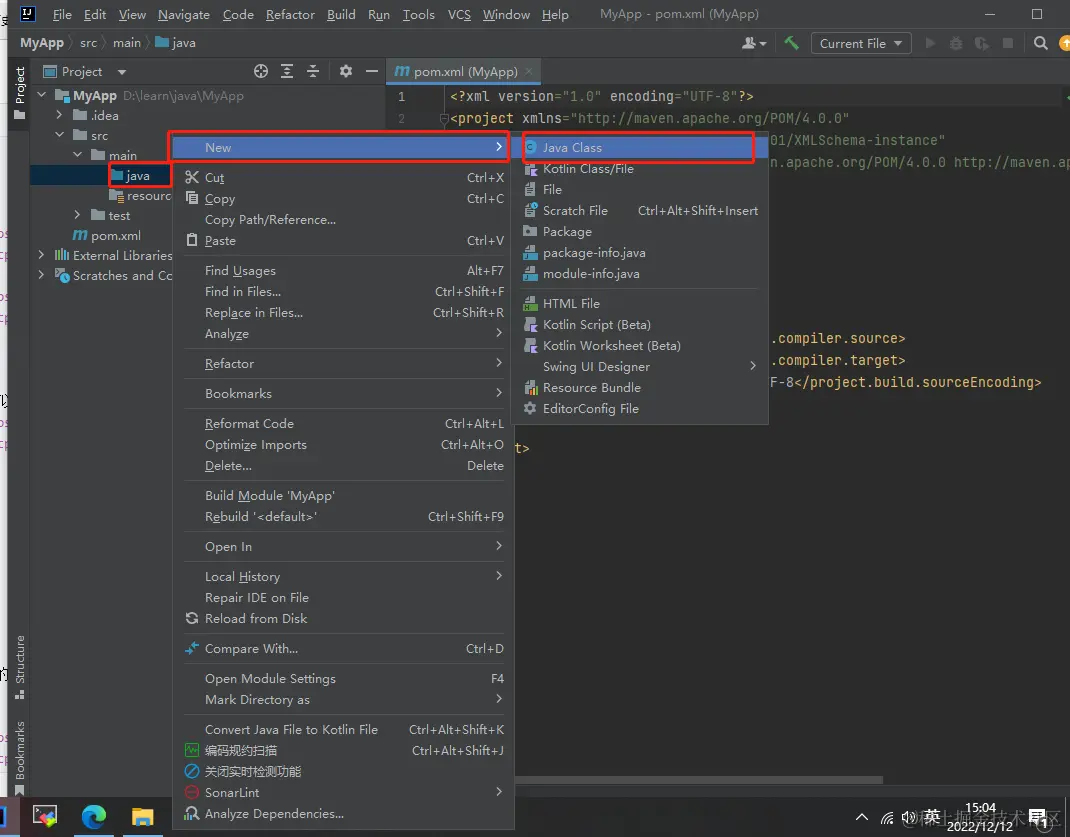Click Collapse All icon in Project panel
Image resolution: width=1070 pixels, height=837 pixels.
tap(313, 71)
